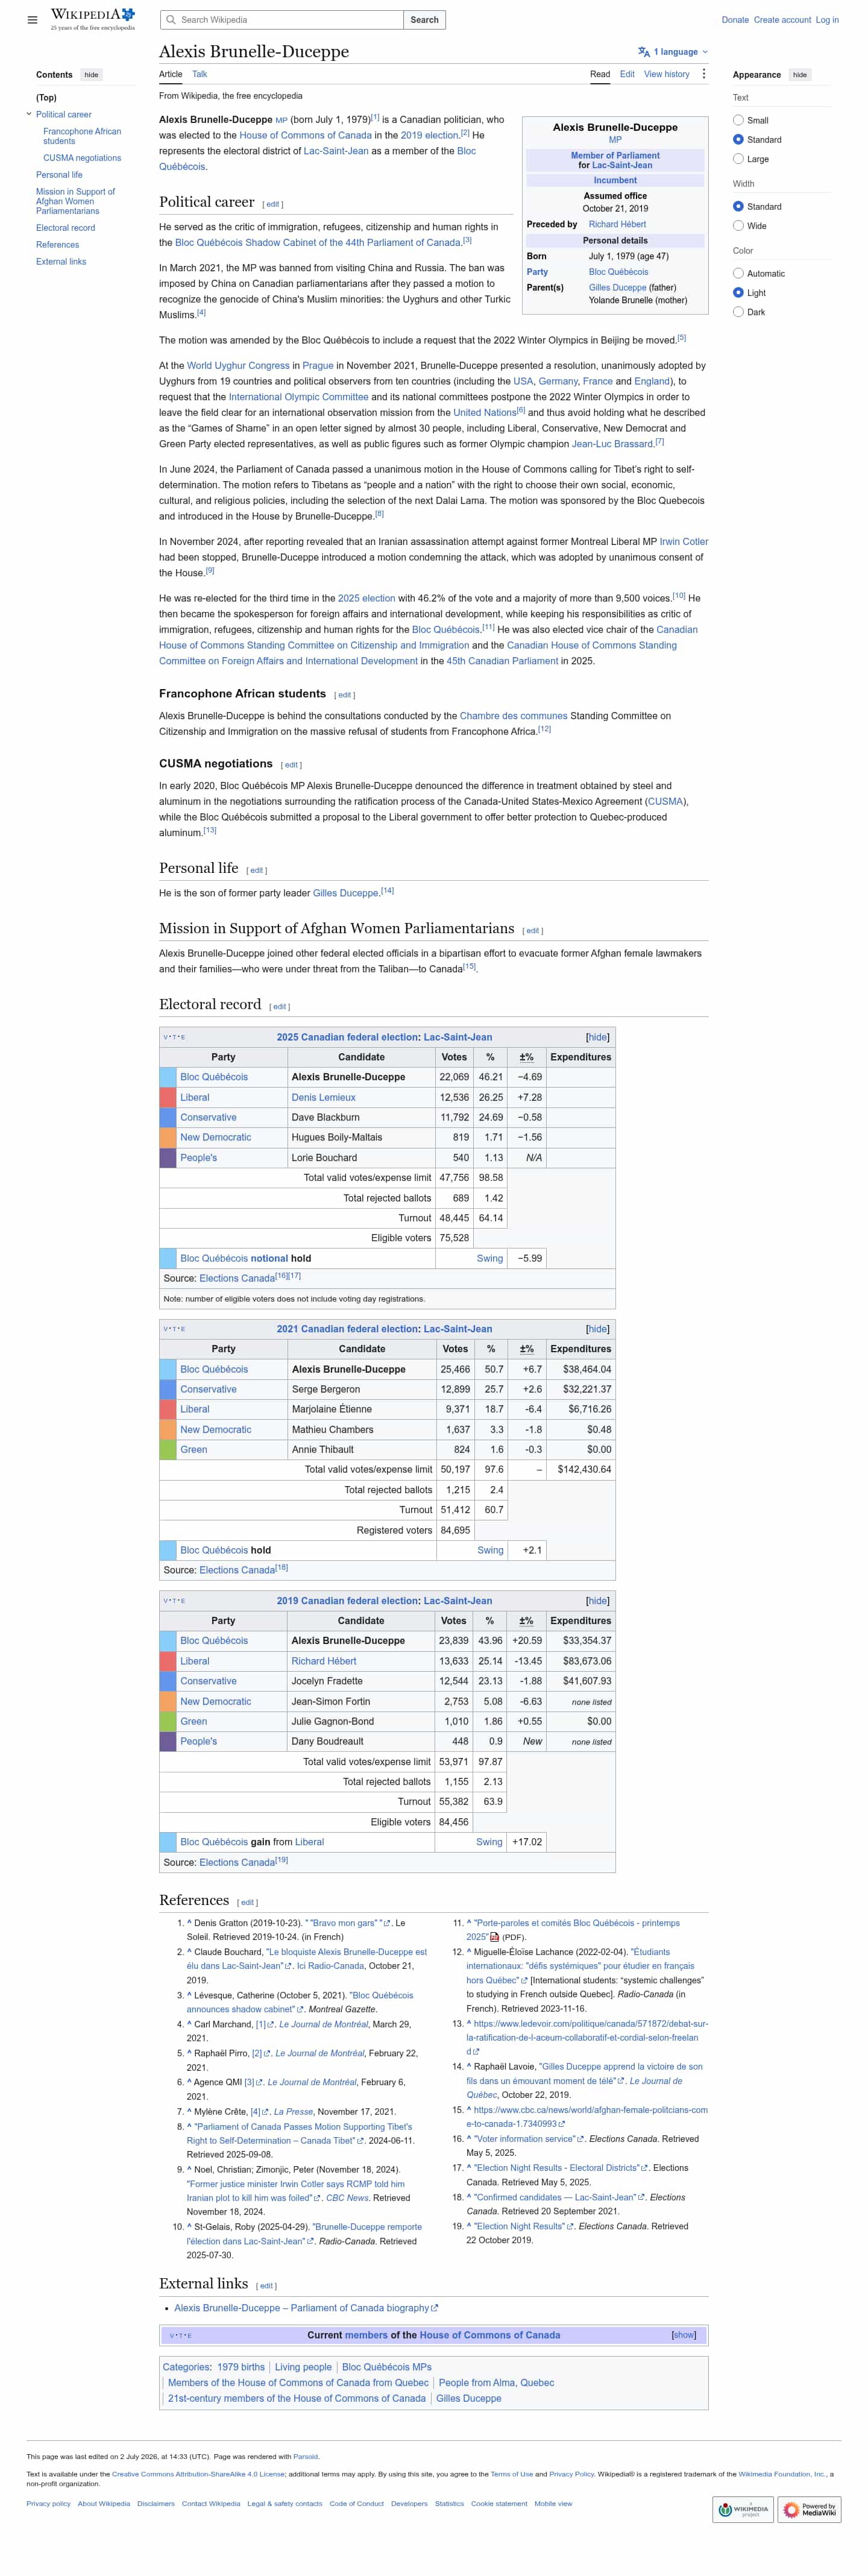Click the Powered by MediaWiki badge
This screenshot has height=2576, width=868.
click(810, 2509)
